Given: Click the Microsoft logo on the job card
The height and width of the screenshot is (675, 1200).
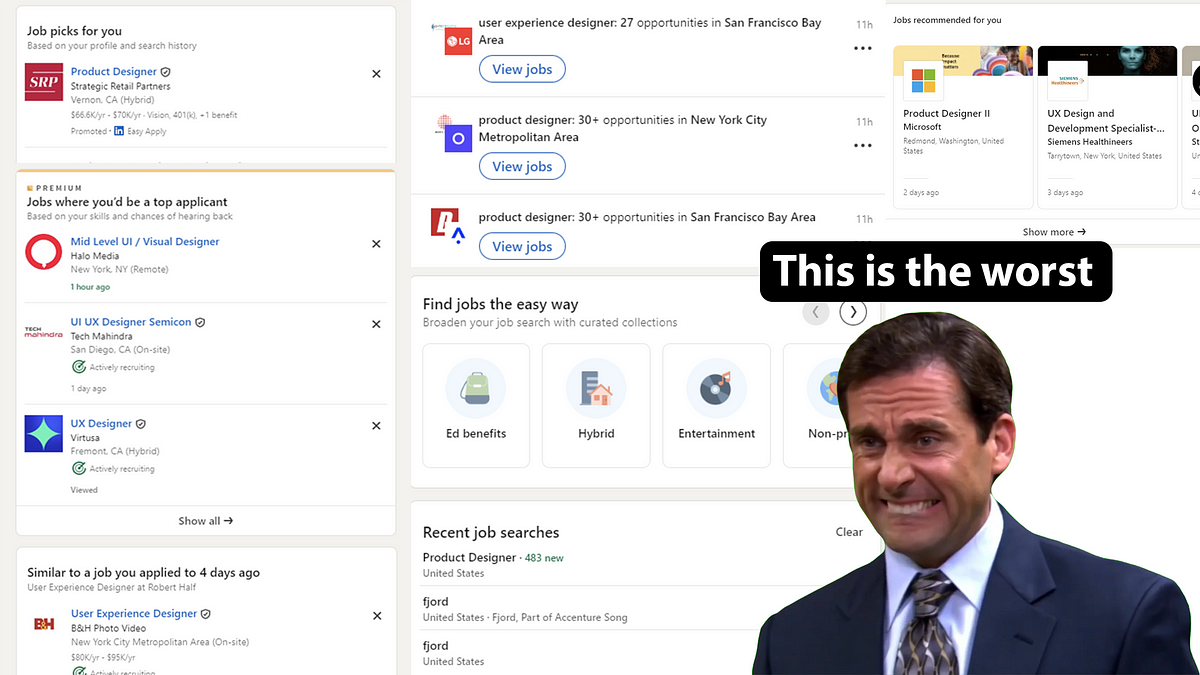Looking at the screenshot, I should point(923,81).
